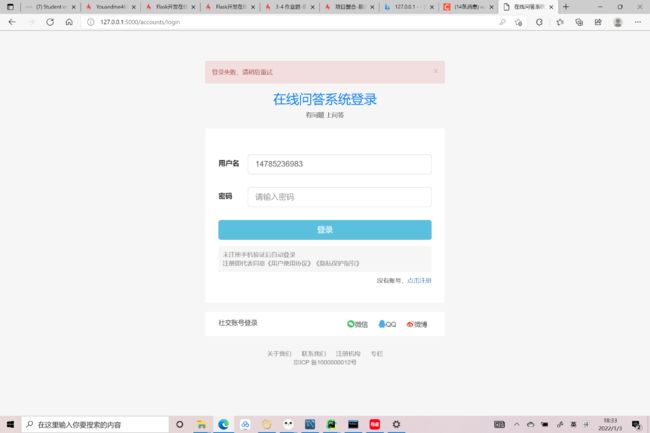Add page to favorites star icon

pos(519,22)
